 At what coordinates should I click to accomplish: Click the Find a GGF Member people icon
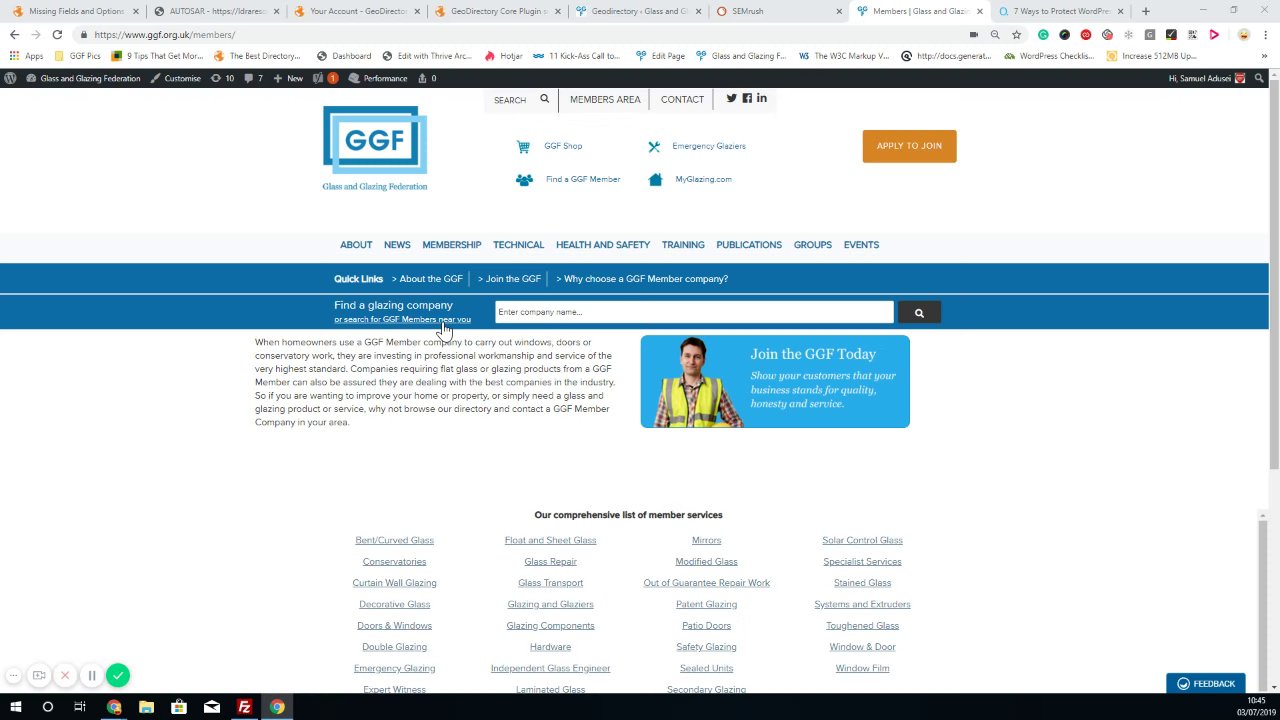pos(524,180)
